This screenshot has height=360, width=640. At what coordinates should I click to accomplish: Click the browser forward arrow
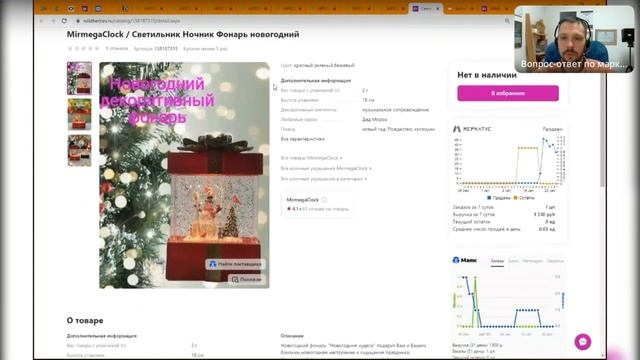click(x=53, y=21)
